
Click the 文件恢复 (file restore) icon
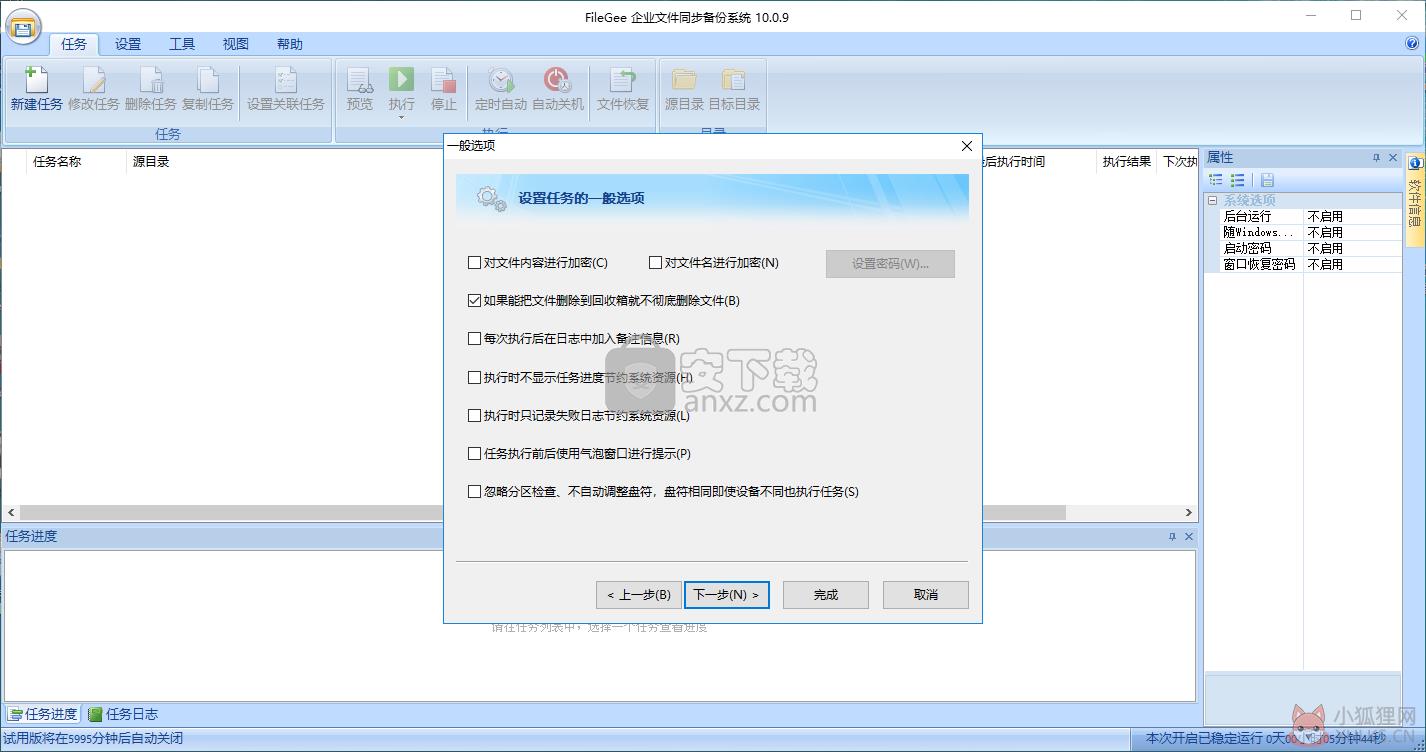tap(623, 80)
